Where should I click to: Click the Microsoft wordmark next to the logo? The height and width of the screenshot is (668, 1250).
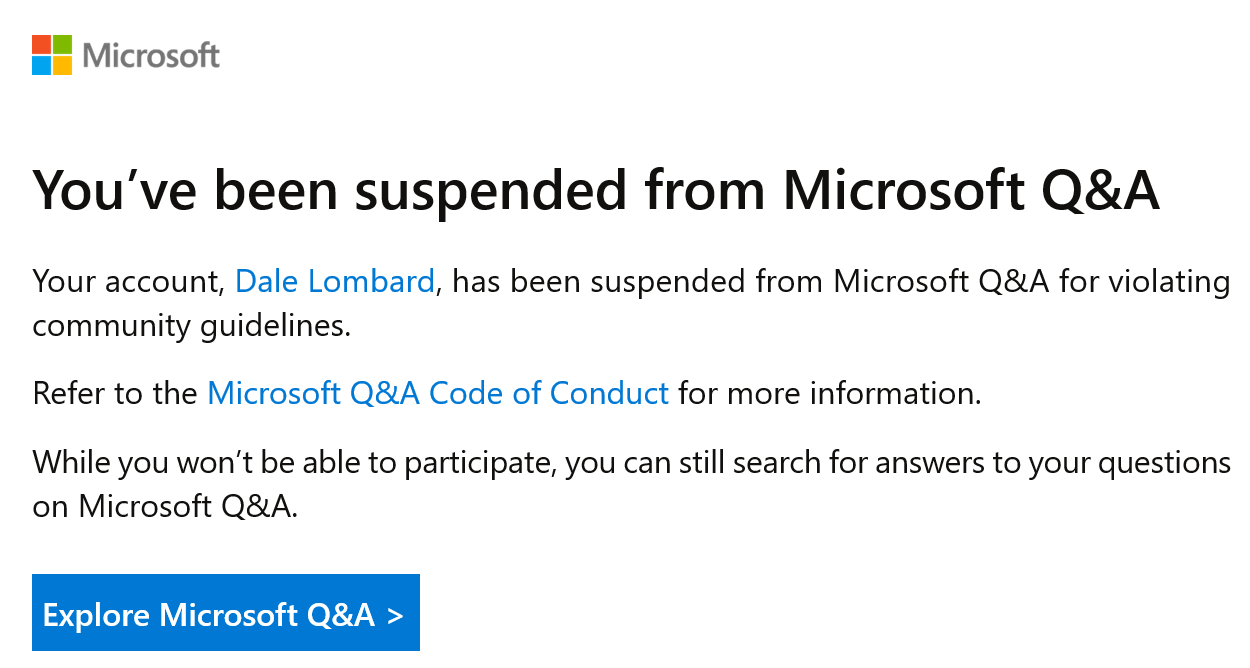[x=150, y=56]
